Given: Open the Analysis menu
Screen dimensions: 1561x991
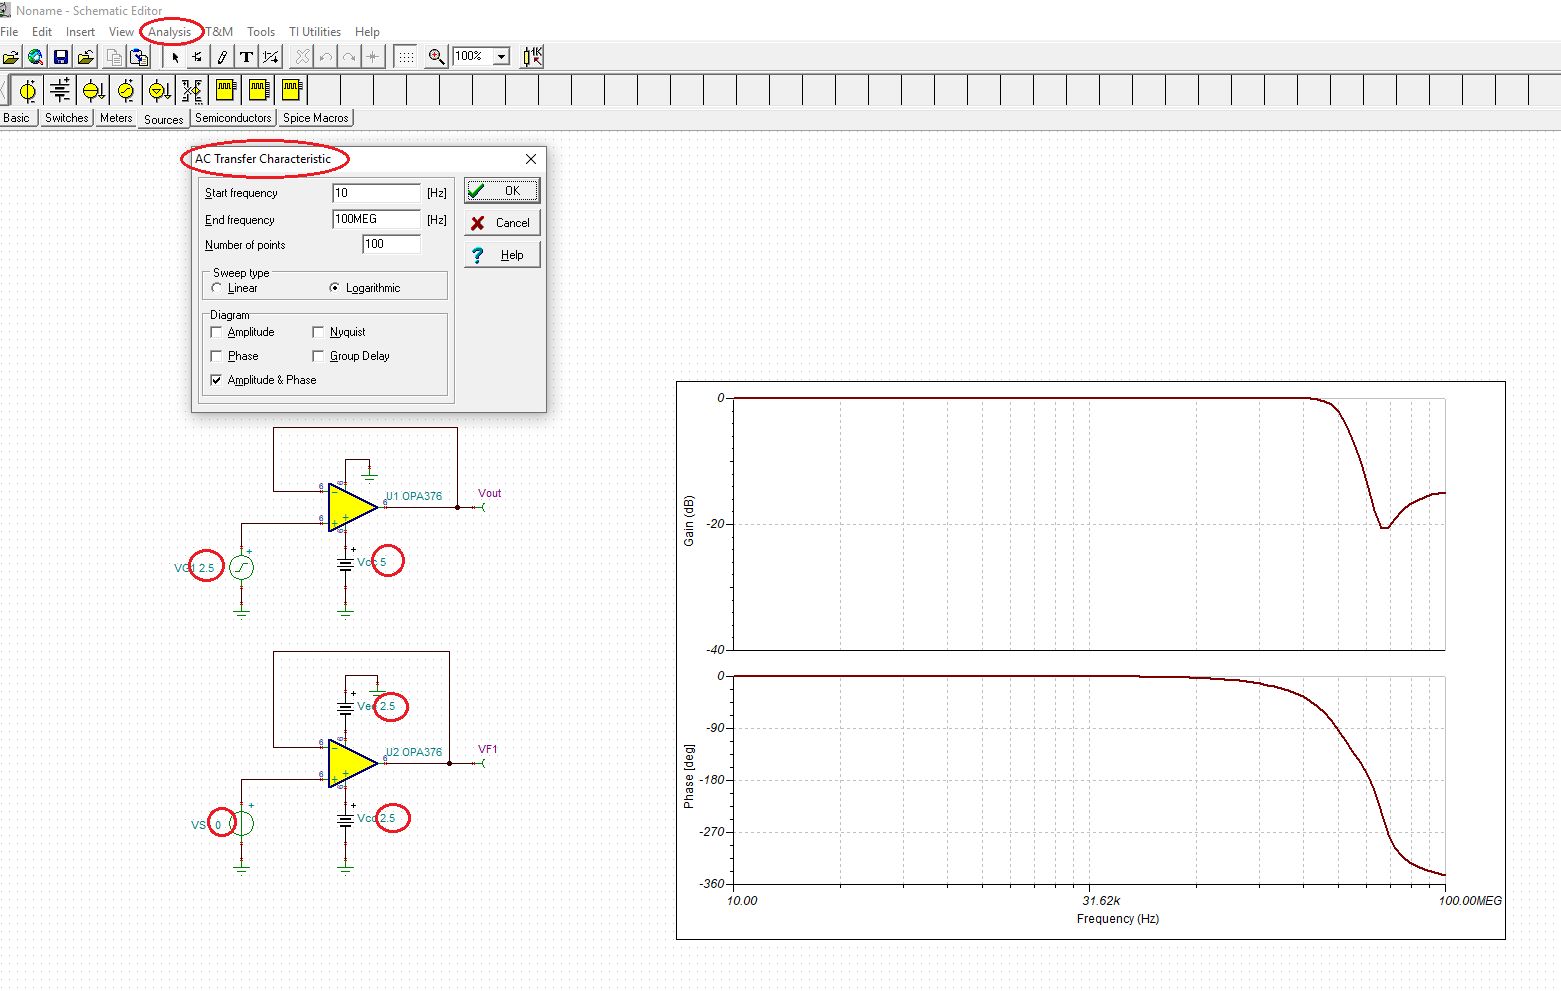Looking at the screenshot, I should pyautogui.click(x=170, y=32).
